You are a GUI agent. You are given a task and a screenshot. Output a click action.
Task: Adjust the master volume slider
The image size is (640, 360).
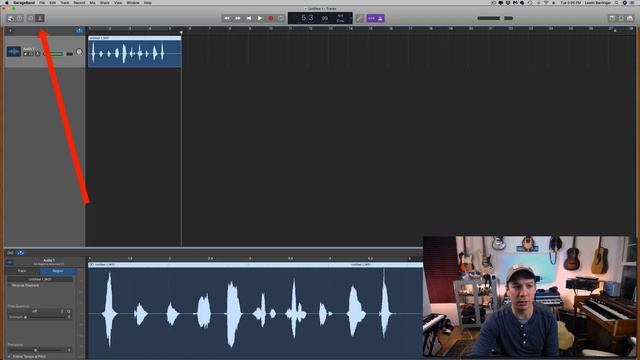point(495,18)
